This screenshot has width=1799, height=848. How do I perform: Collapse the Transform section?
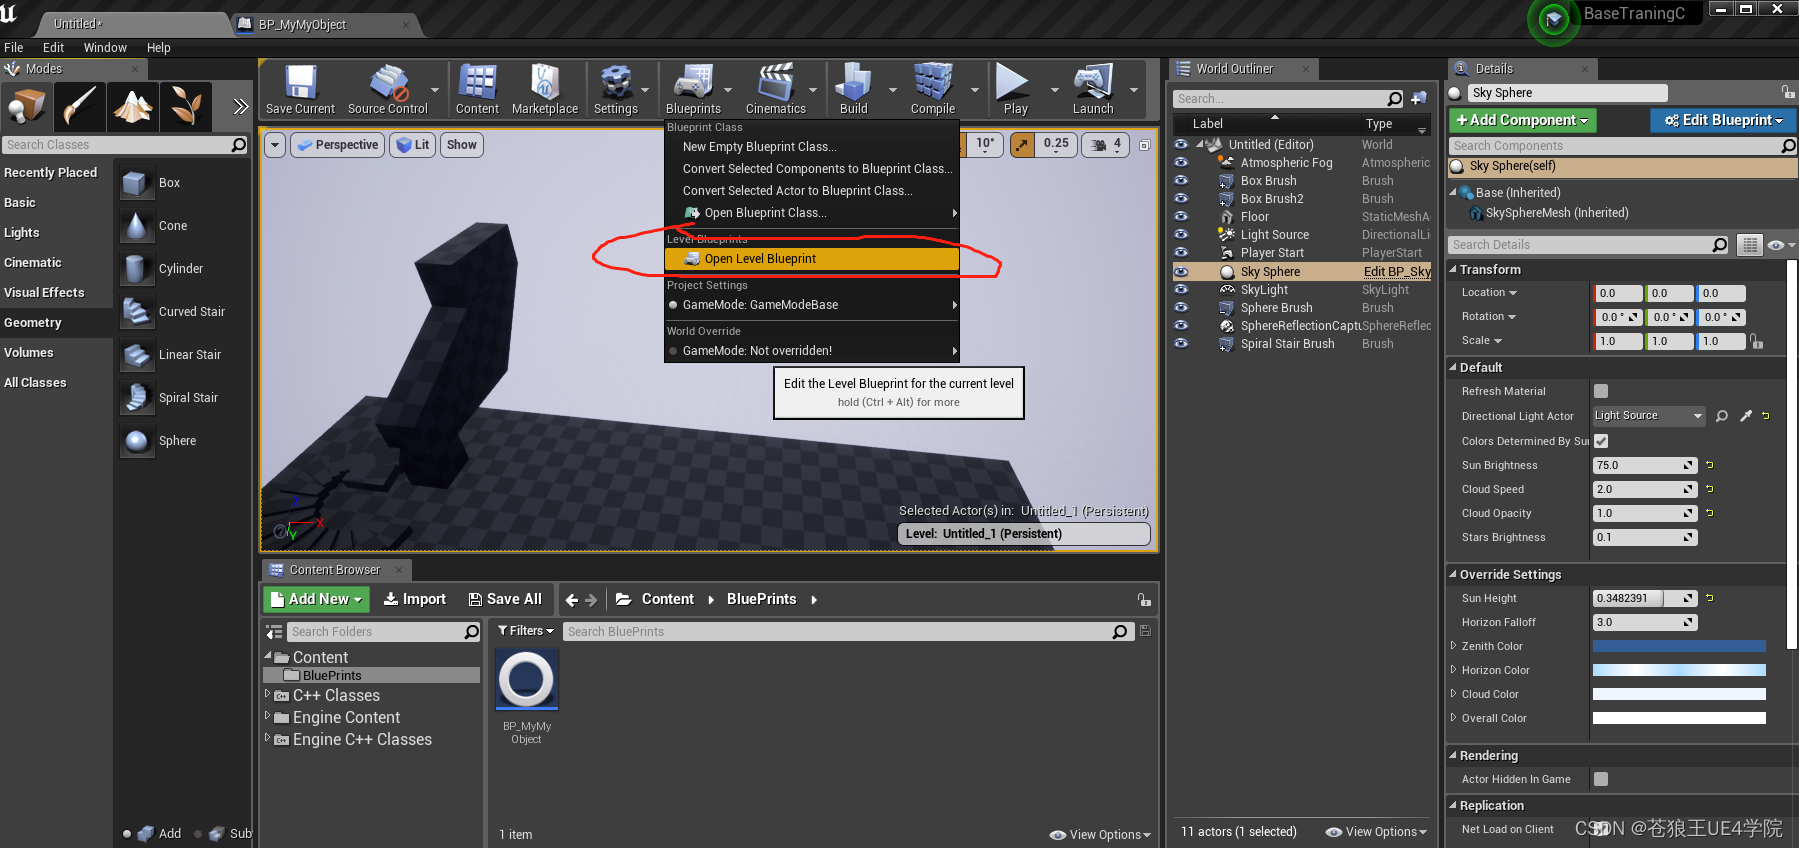(x=1453, y=270)
